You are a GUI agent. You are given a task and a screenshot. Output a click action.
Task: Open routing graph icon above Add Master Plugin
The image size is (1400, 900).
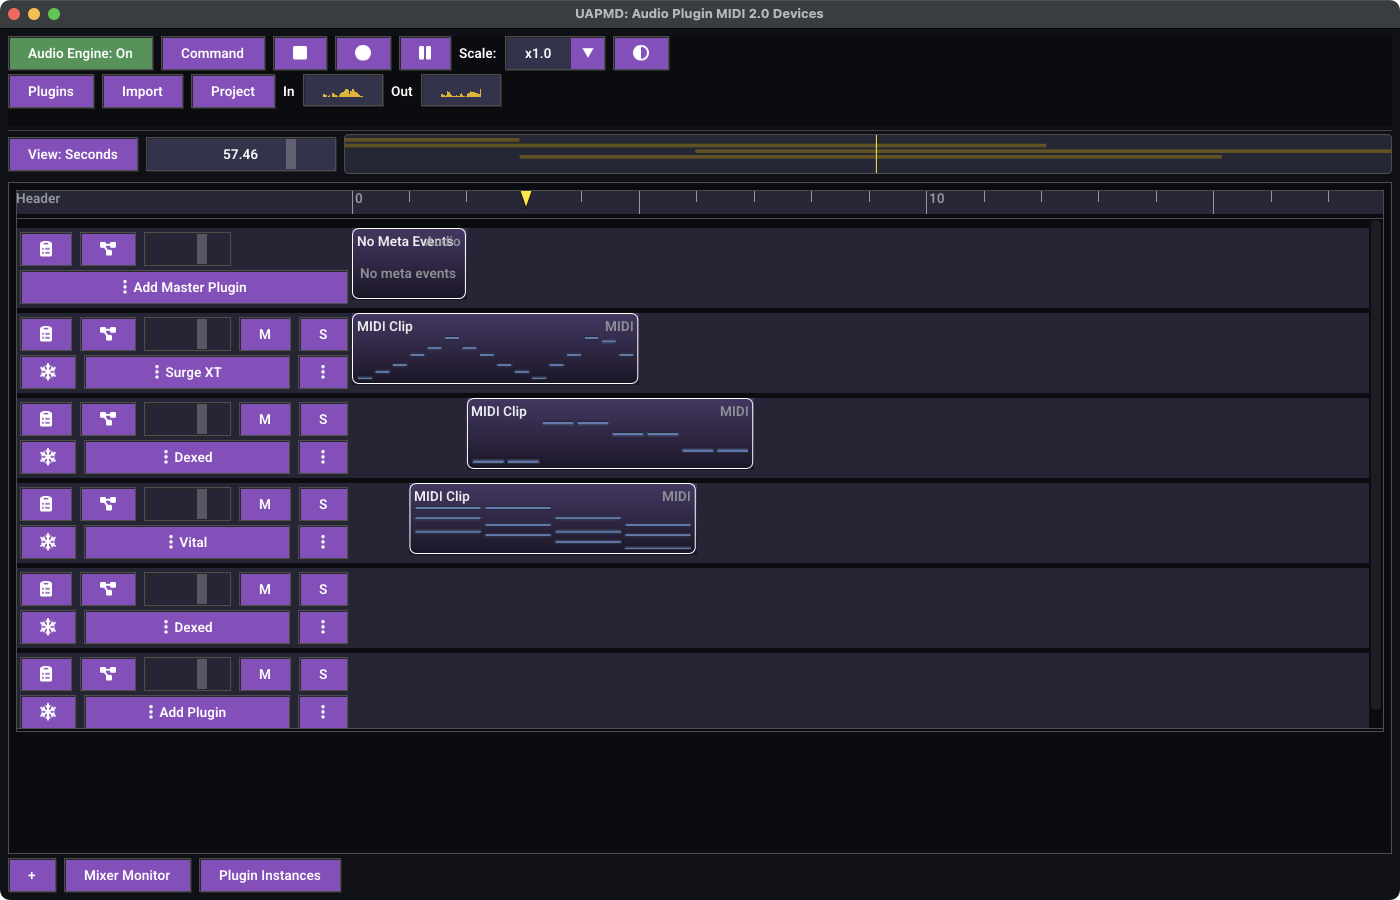click(x=108, y=249)
